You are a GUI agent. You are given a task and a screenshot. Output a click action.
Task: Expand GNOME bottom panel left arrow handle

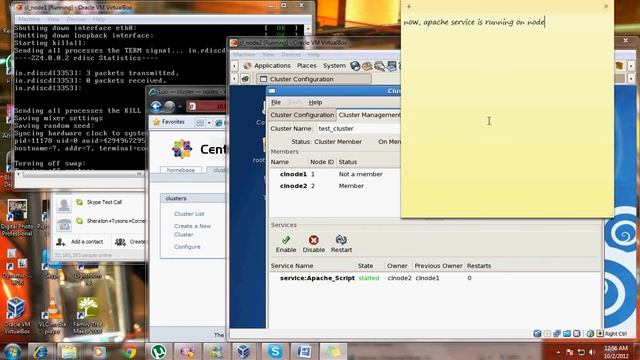coord(234,79)
